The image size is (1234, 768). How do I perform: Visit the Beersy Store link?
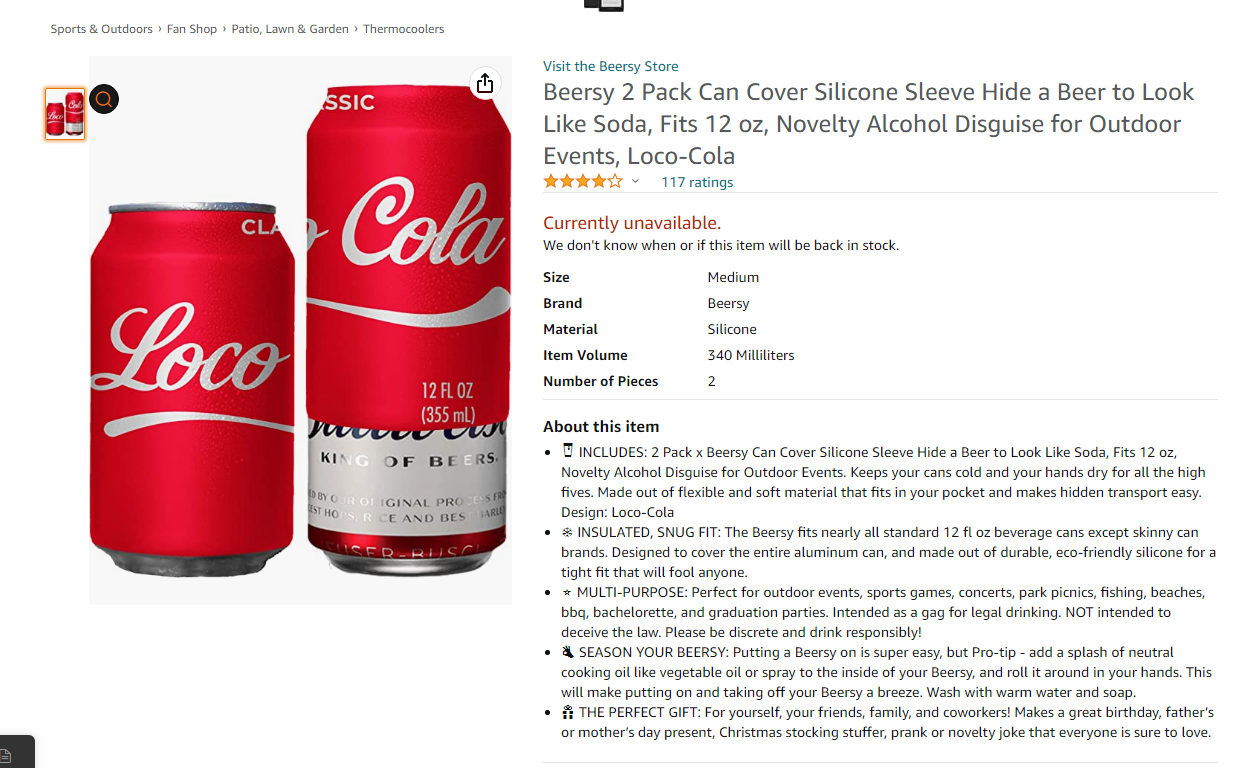(610, 66)
